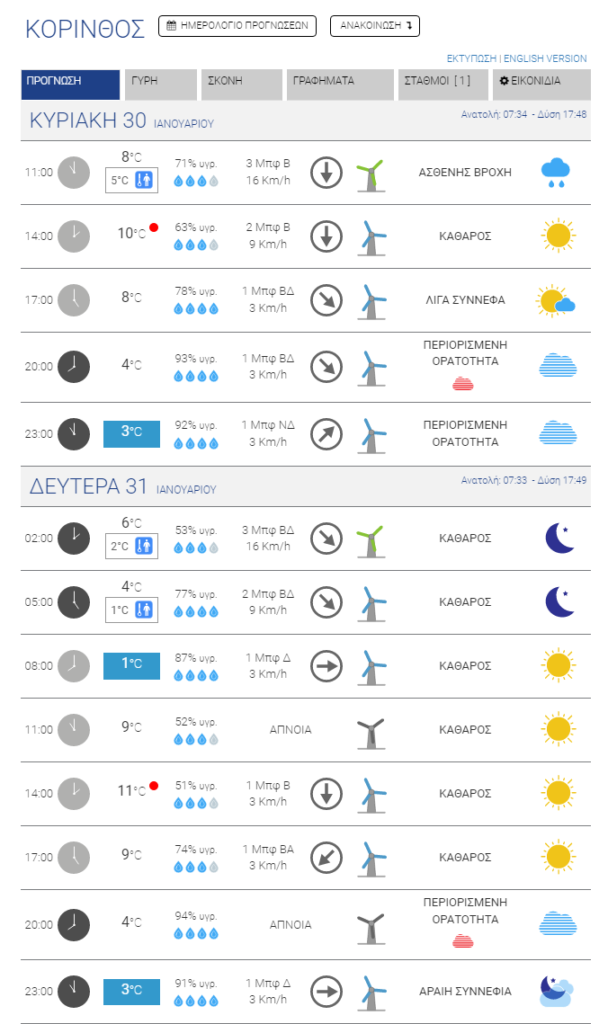Click the partly cloudy sun icon at Sunday 17:00

click(555, 301)
